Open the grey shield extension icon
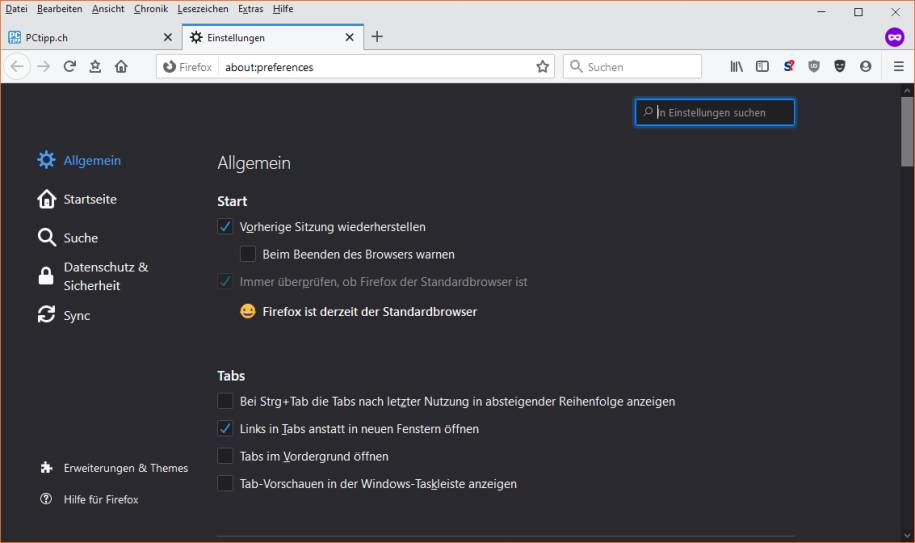The image size is (915, 543). click(x=814, y=66)
